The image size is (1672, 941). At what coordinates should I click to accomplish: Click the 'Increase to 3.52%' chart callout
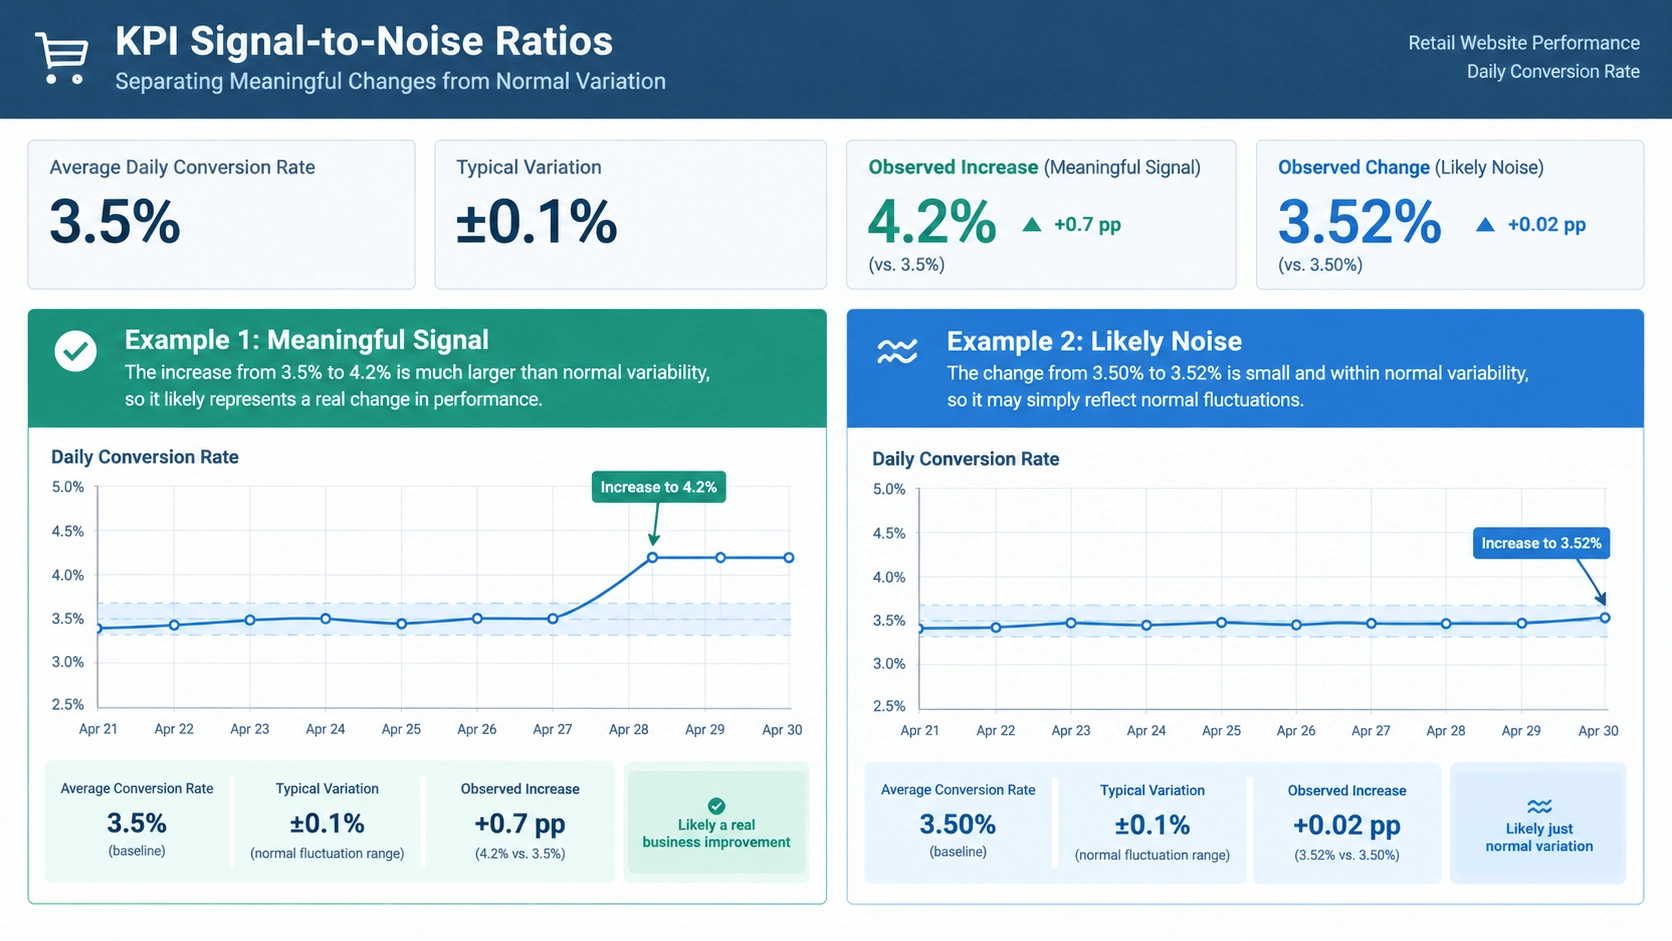pyautogui.click(x=1541, y=543)
